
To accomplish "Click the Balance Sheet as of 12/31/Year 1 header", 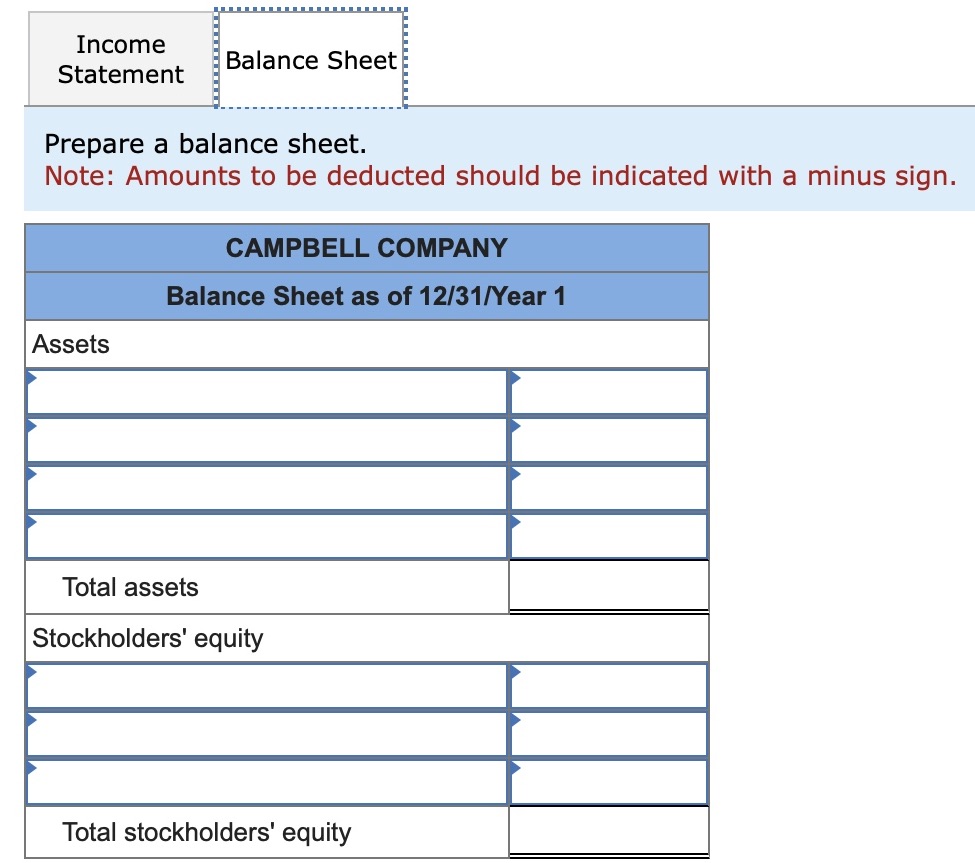I will point(366,296).
